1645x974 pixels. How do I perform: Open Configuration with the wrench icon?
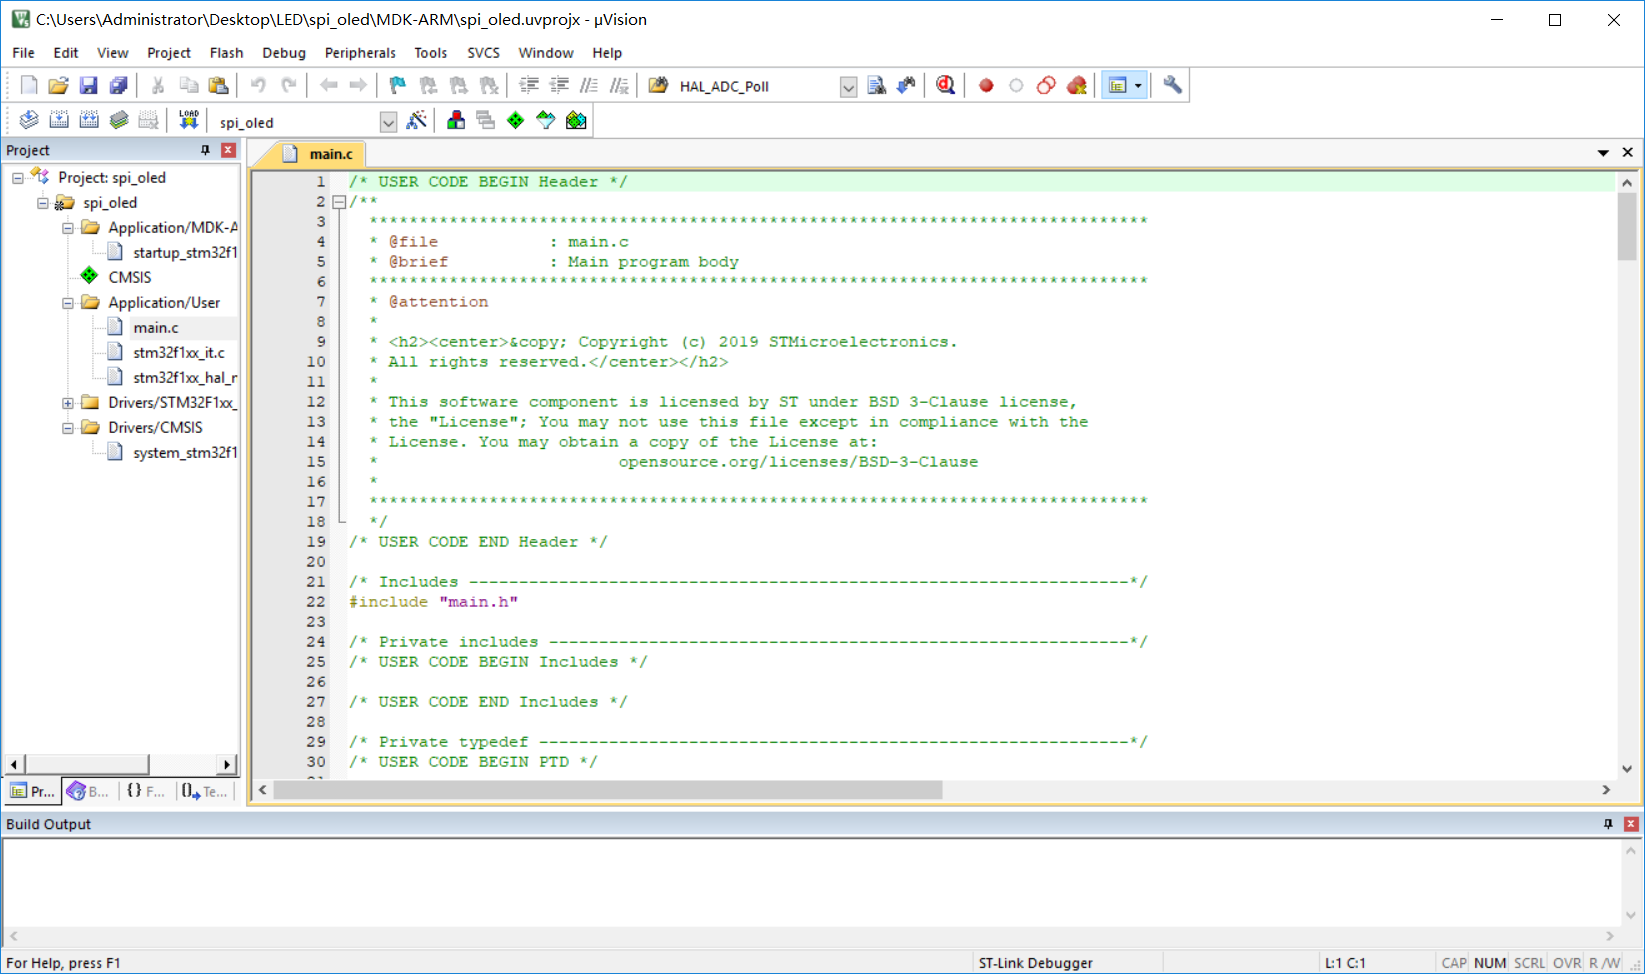click(1172, 86)
